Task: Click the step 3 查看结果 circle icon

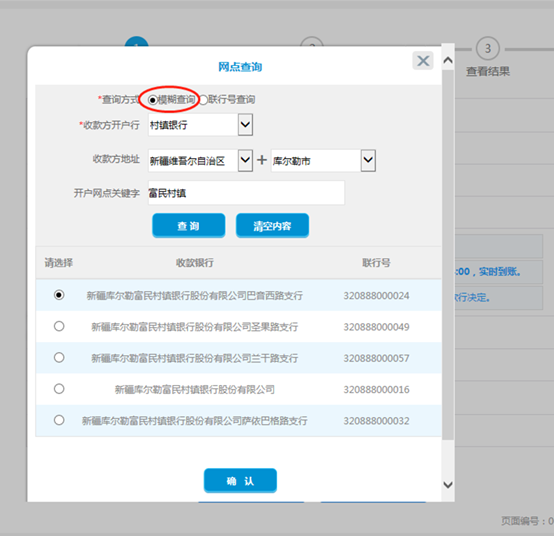Action: click(488, 48)
